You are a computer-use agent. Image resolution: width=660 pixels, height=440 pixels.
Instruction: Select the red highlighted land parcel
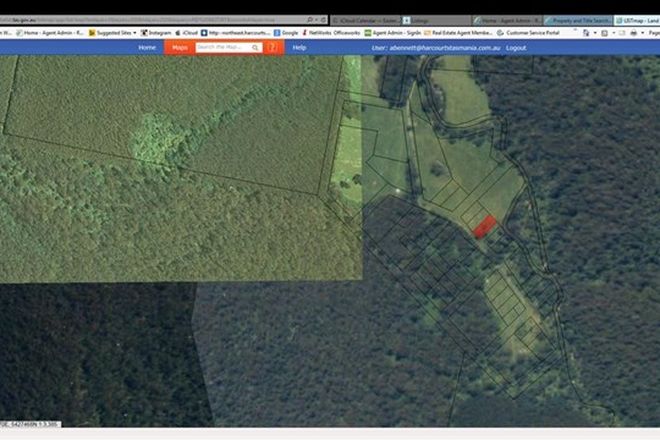(484, 226)
